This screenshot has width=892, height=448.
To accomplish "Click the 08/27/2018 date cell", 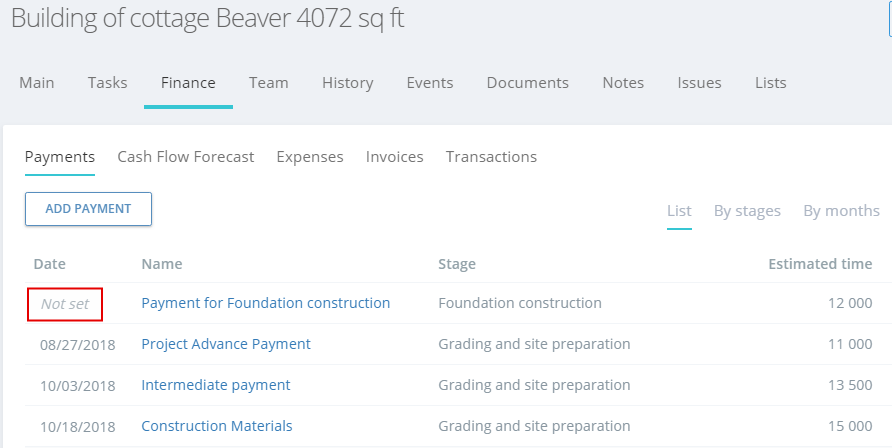I will (77, 345).
